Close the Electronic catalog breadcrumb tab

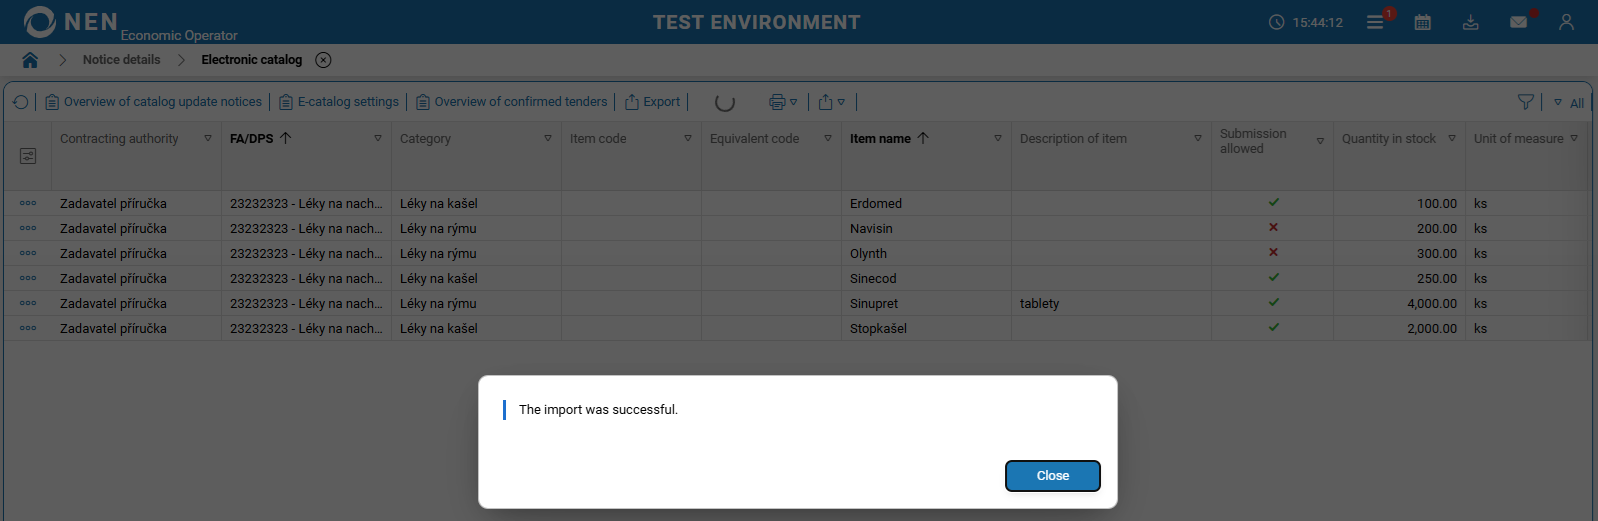[x=323, y=60]
